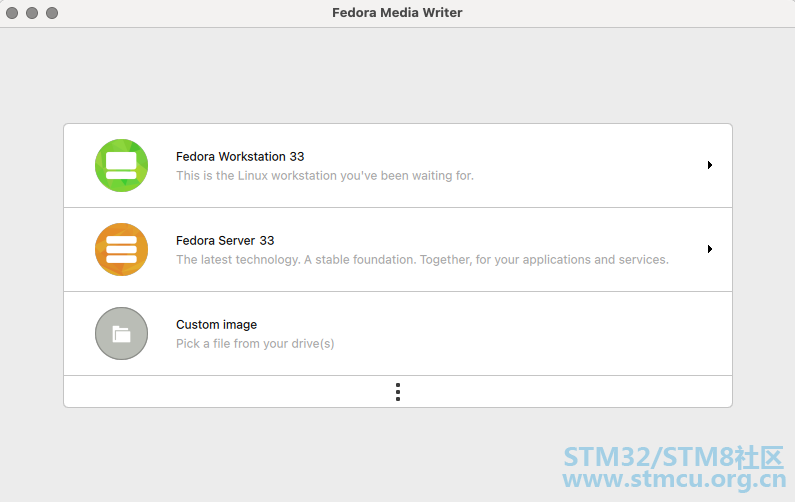Click the Linux workstation description text
Image resolution: width=795 pixels, height=502 pixels.
[x=324, y=175]
